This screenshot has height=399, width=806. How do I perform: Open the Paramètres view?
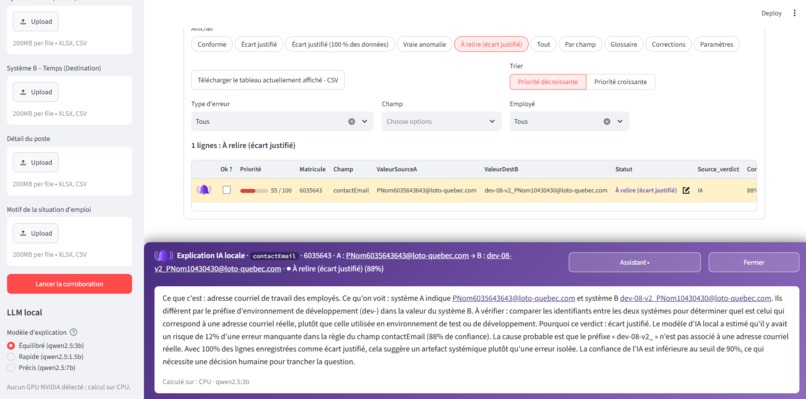(717, 45)
